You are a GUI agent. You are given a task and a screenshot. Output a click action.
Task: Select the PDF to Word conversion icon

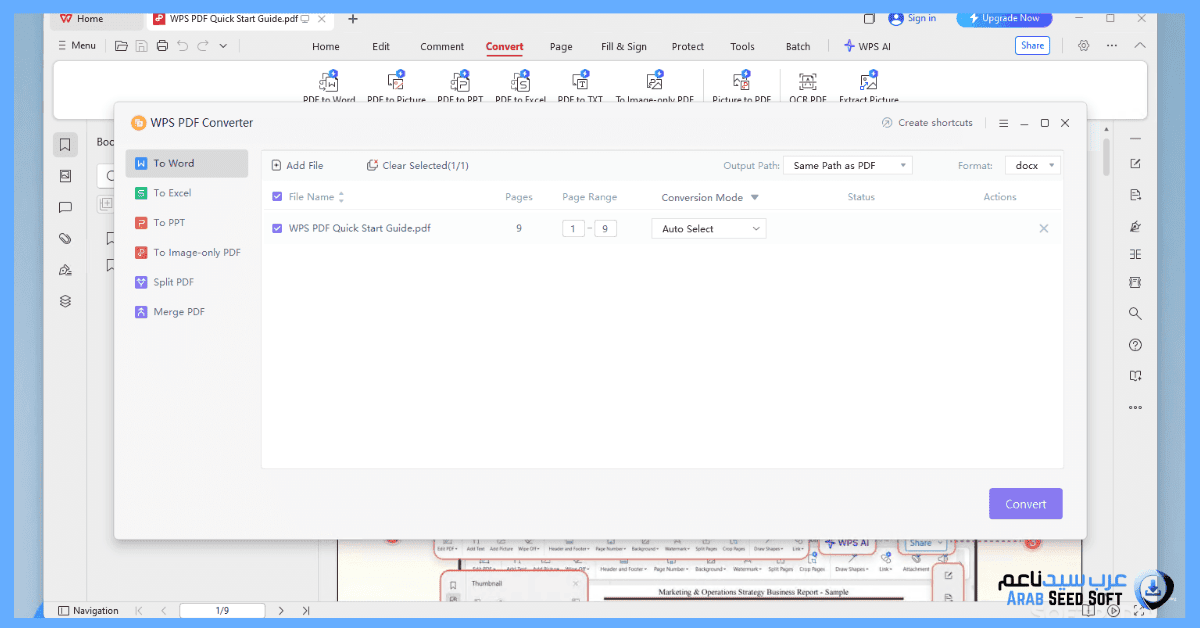point(330,83)
